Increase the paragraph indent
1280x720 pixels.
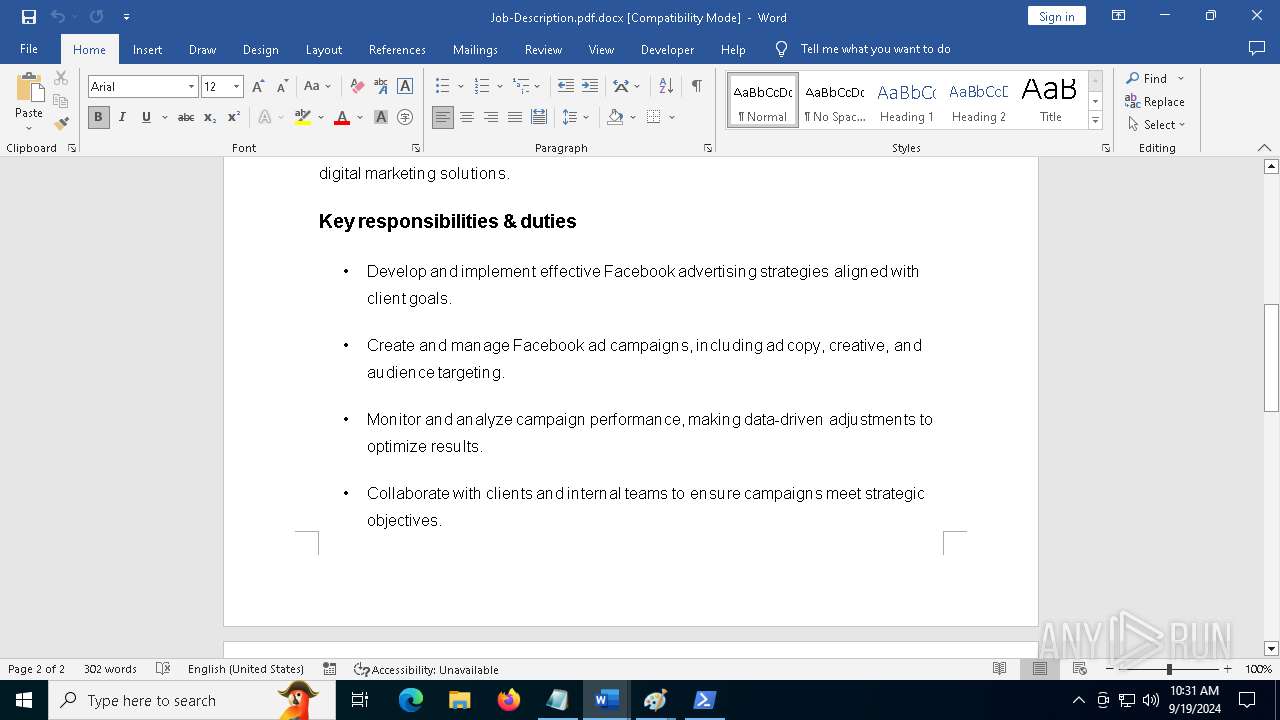(x=590, y=86)
